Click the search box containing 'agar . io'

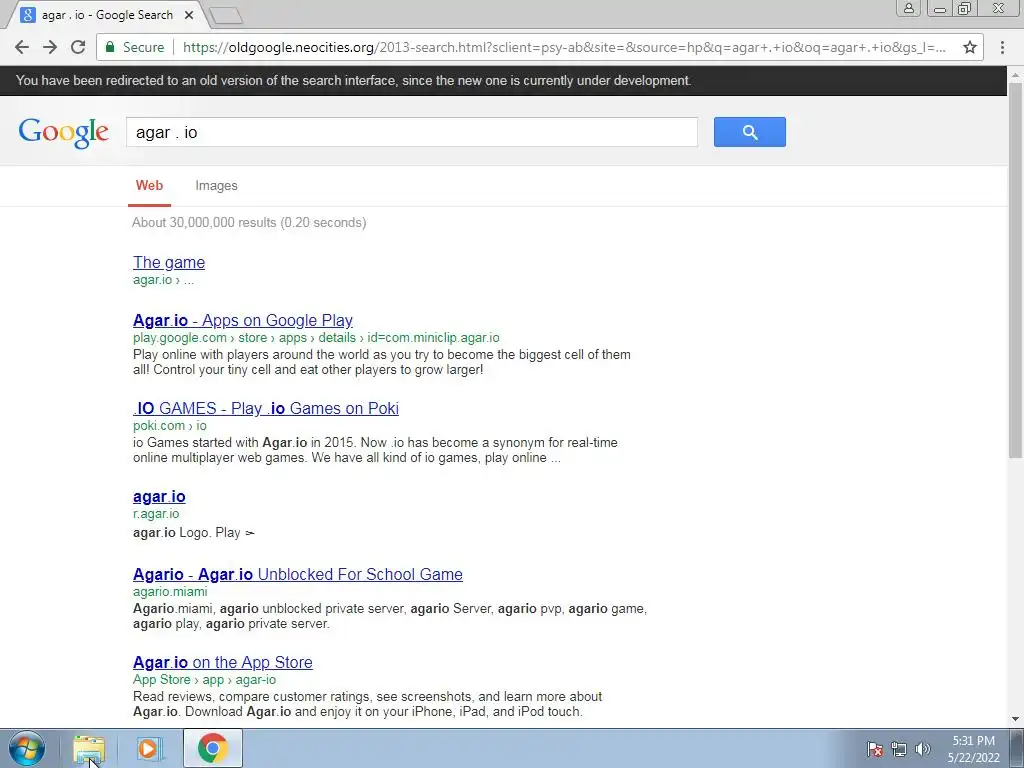pyautogui.click(x=412, y=133)
